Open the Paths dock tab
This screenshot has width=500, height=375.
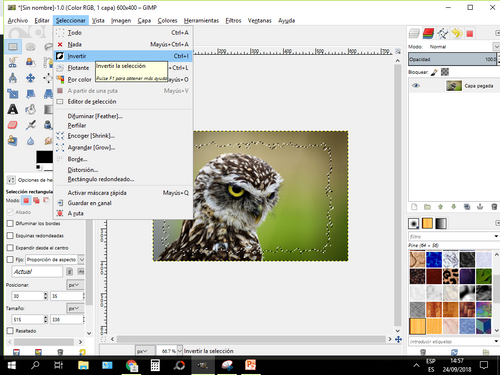(x=443, y=33)
